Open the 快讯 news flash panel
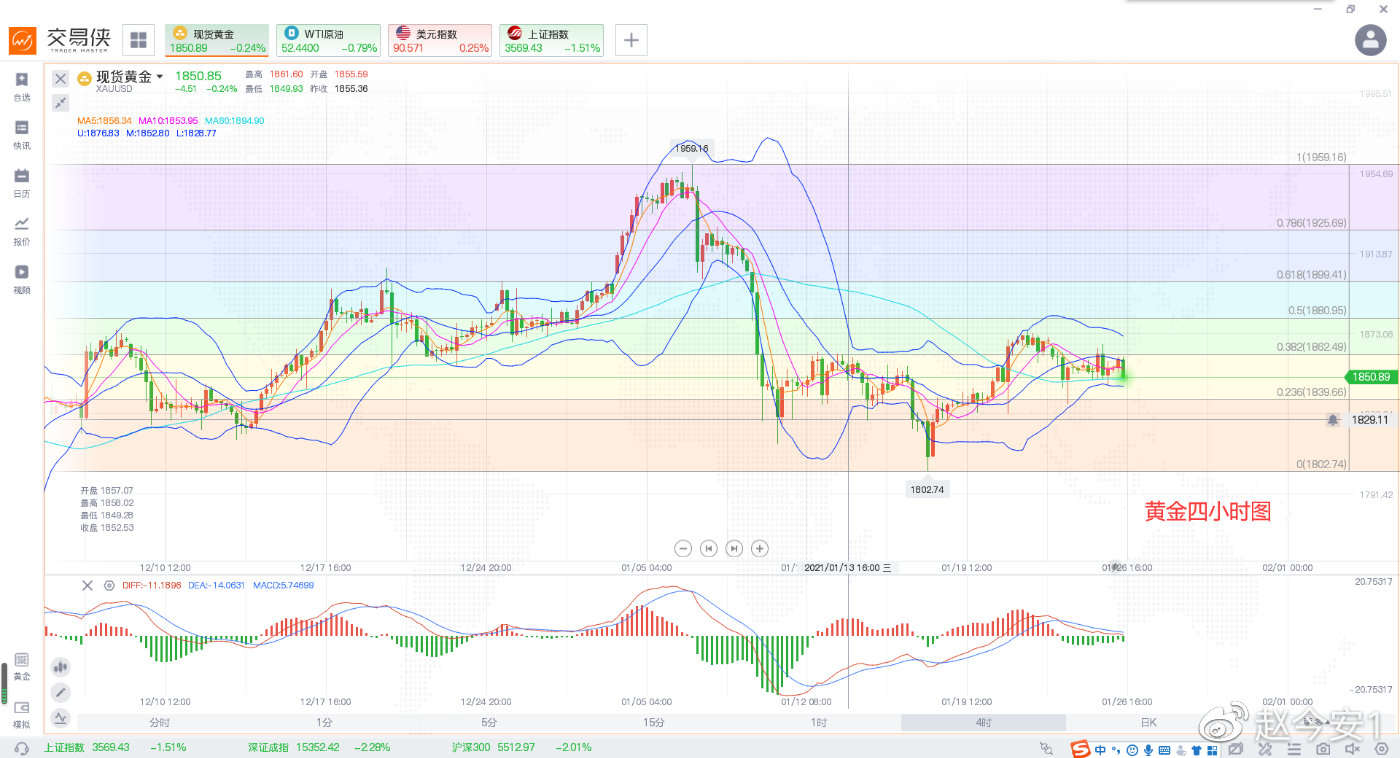1400x758 pixels. coord(22,135)
